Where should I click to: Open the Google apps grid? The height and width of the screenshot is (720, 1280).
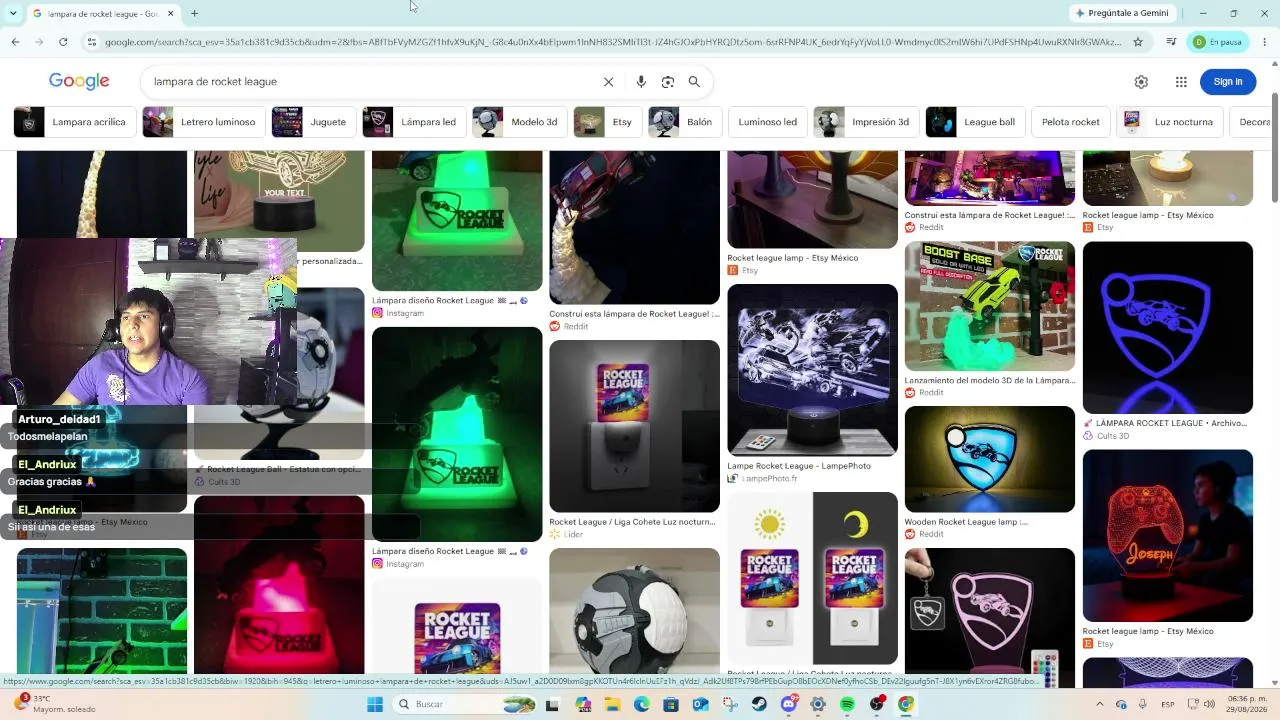click(1181, 82)
